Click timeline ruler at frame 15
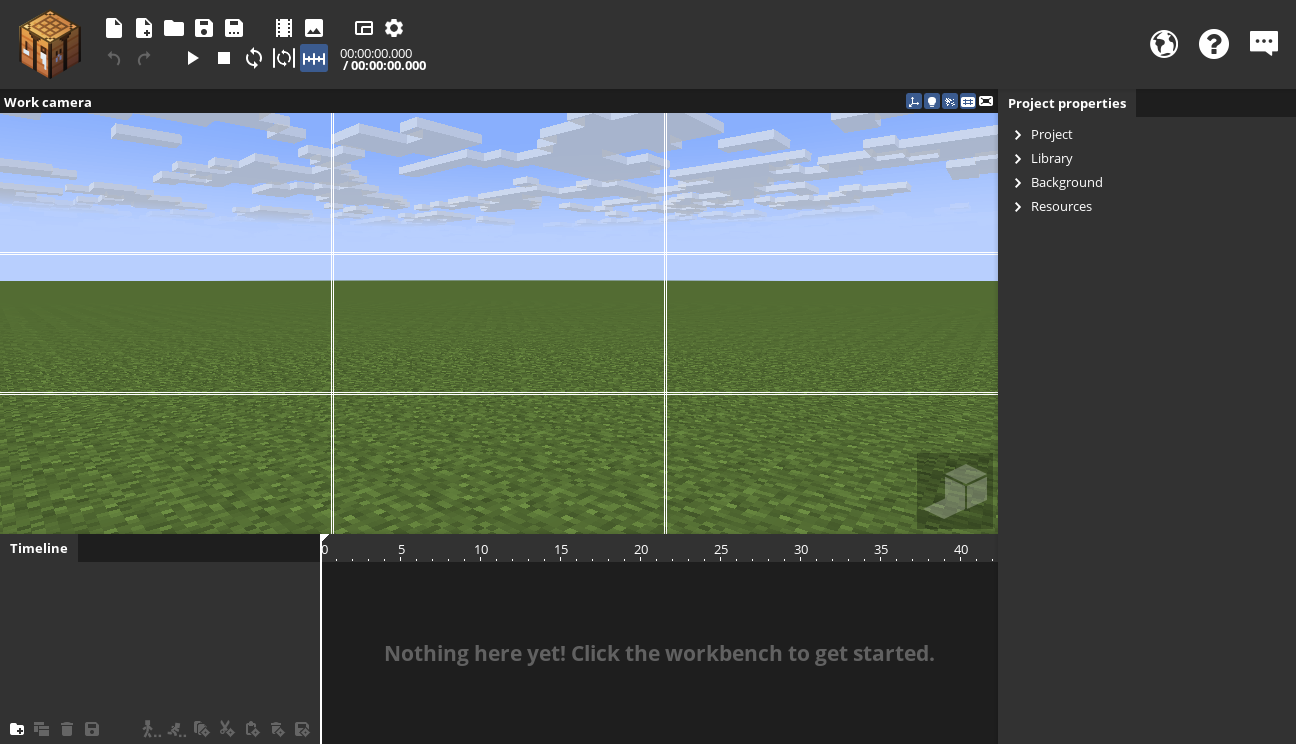The height and width of the screenshot is (744, 1296). coord(561,549)
